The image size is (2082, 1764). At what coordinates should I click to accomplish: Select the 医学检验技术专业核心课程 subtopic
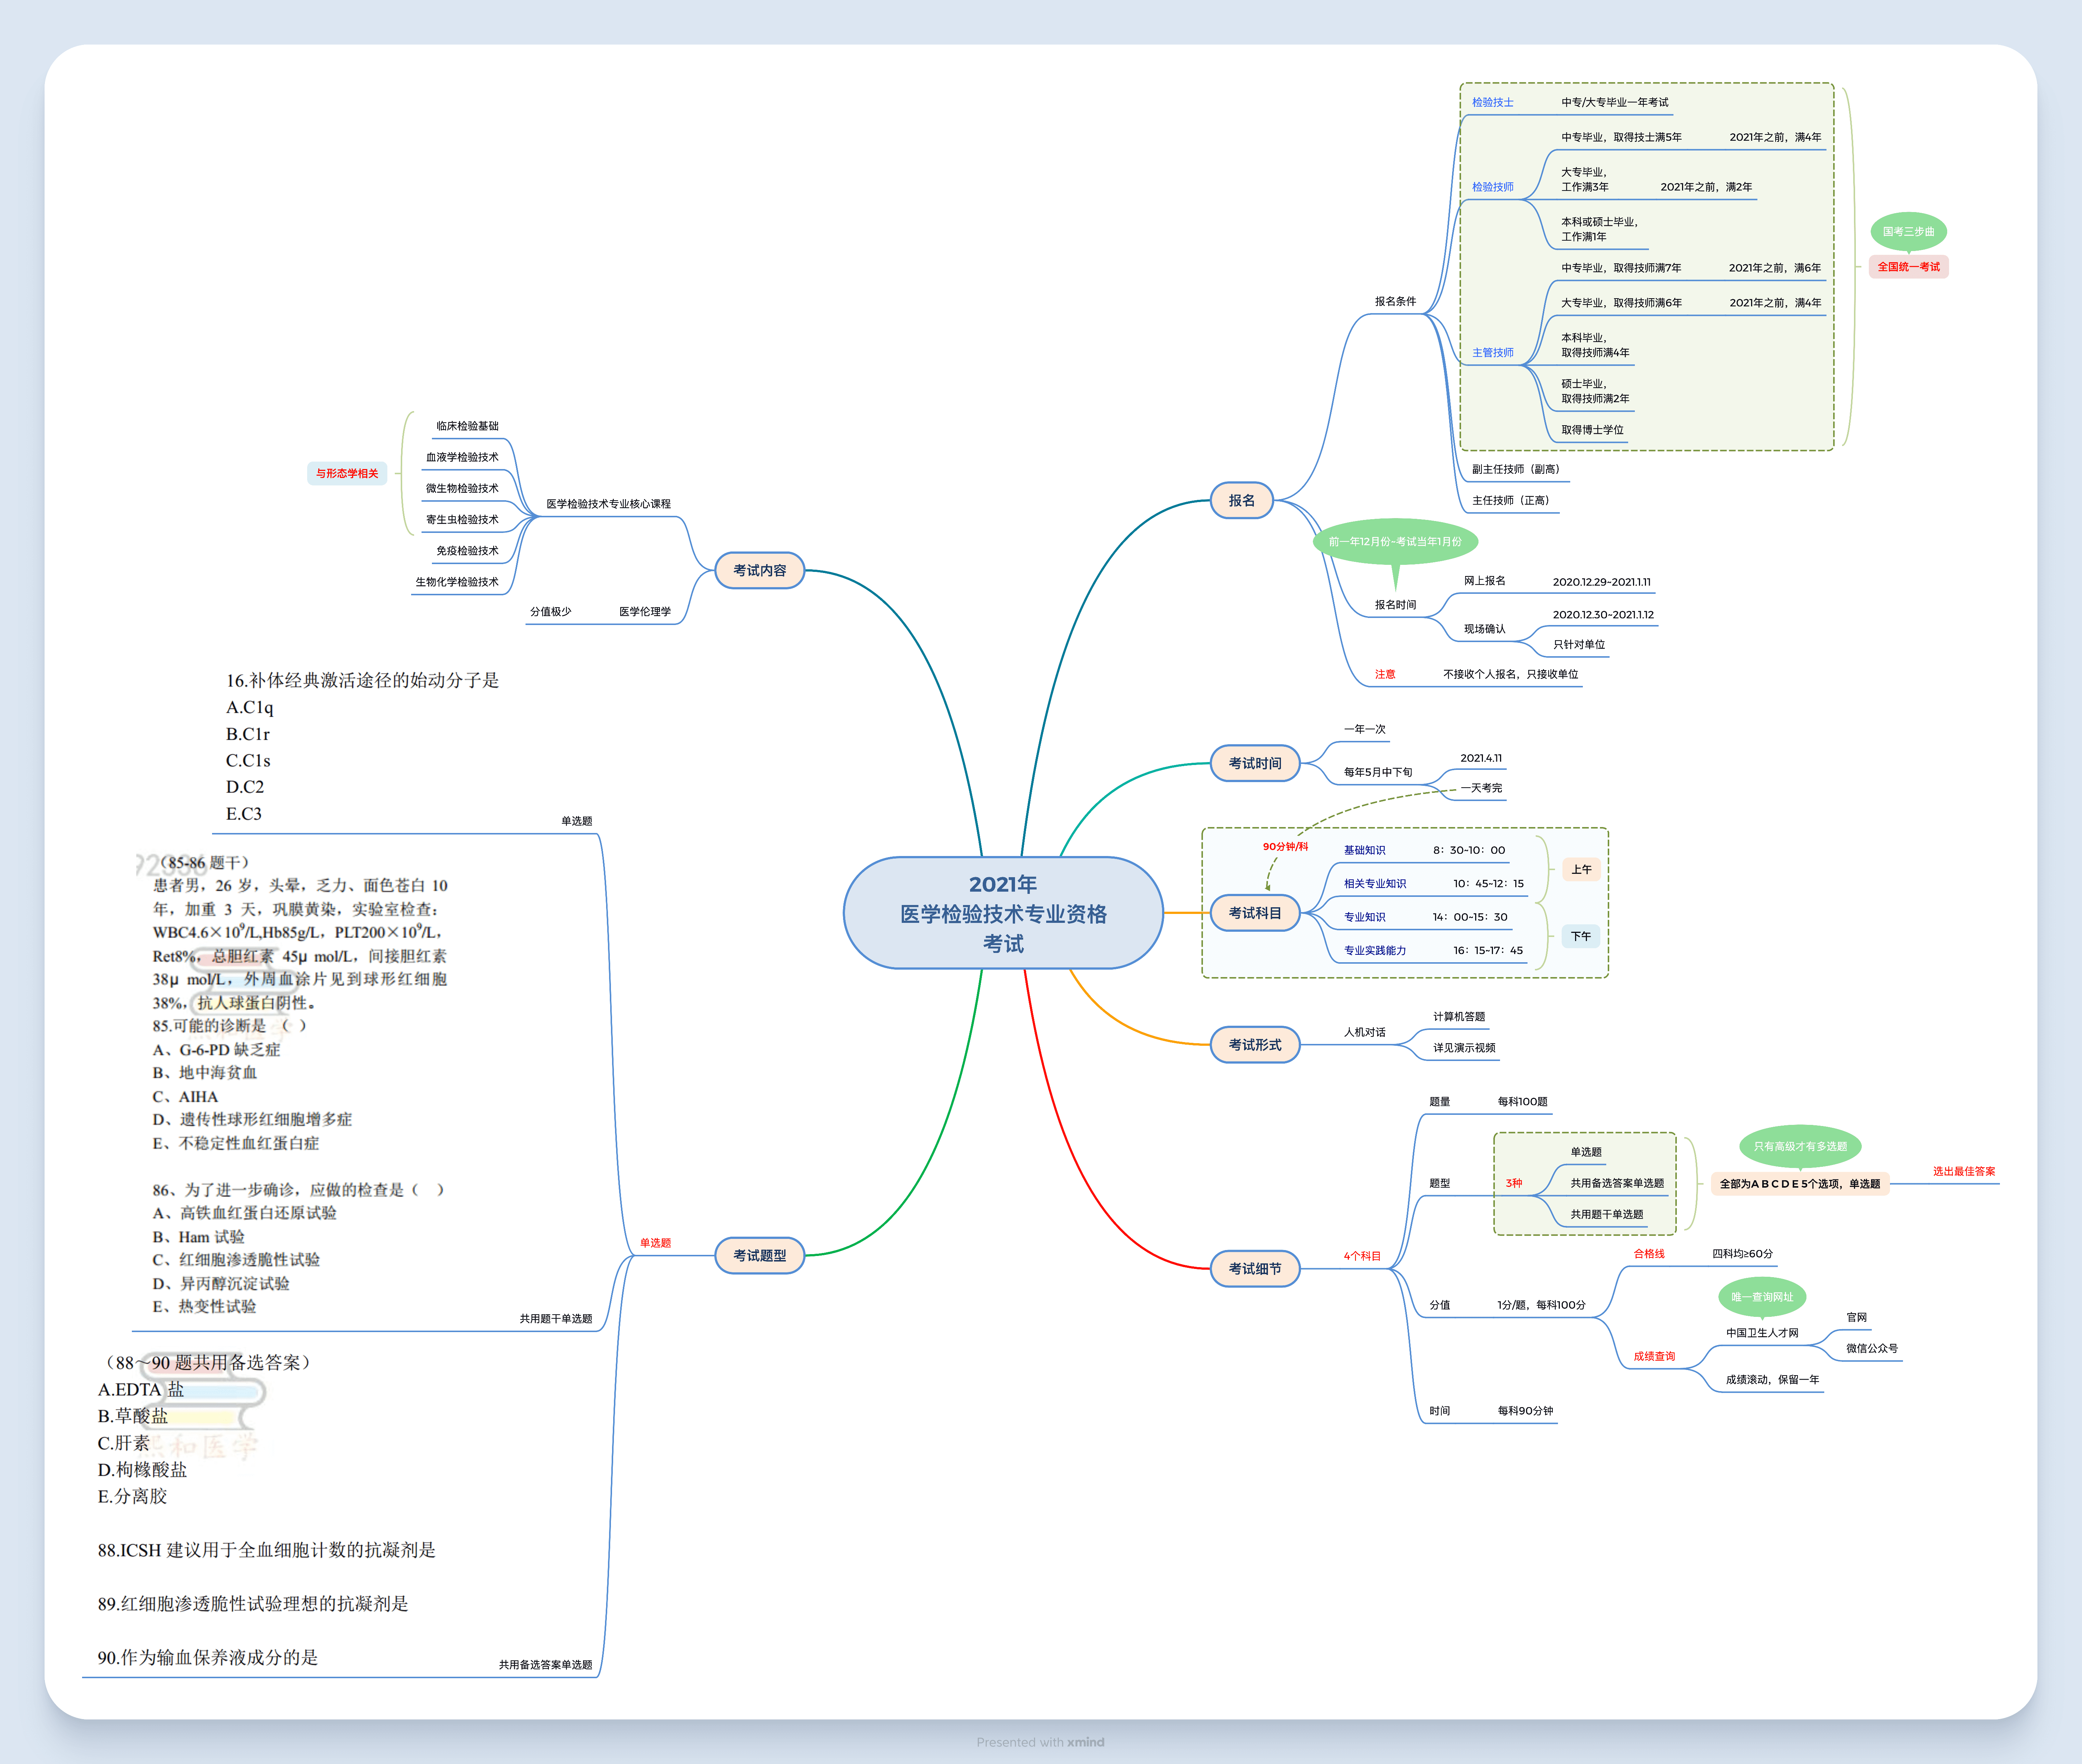[x=608, y=504]
